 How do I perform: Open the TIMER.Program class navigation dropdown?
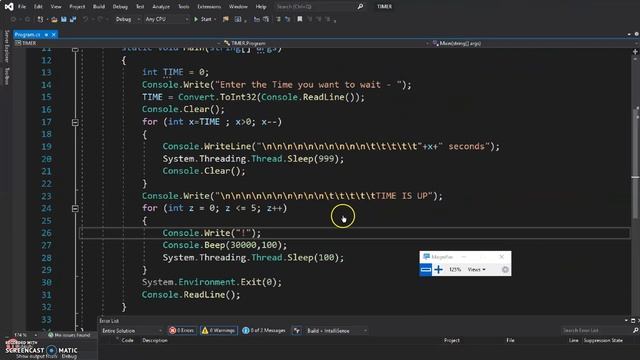coord(327,43)
